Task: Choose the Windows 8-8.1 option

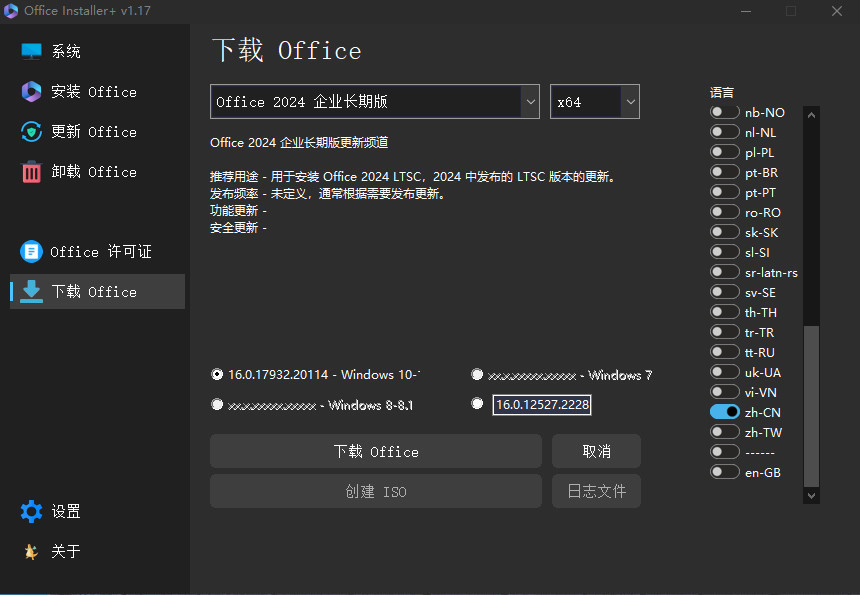Action: [x=217, y=404]
